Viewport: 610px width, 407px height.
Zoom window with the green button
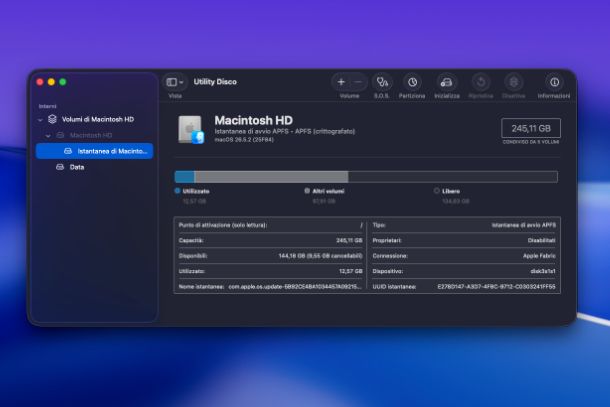63,82
